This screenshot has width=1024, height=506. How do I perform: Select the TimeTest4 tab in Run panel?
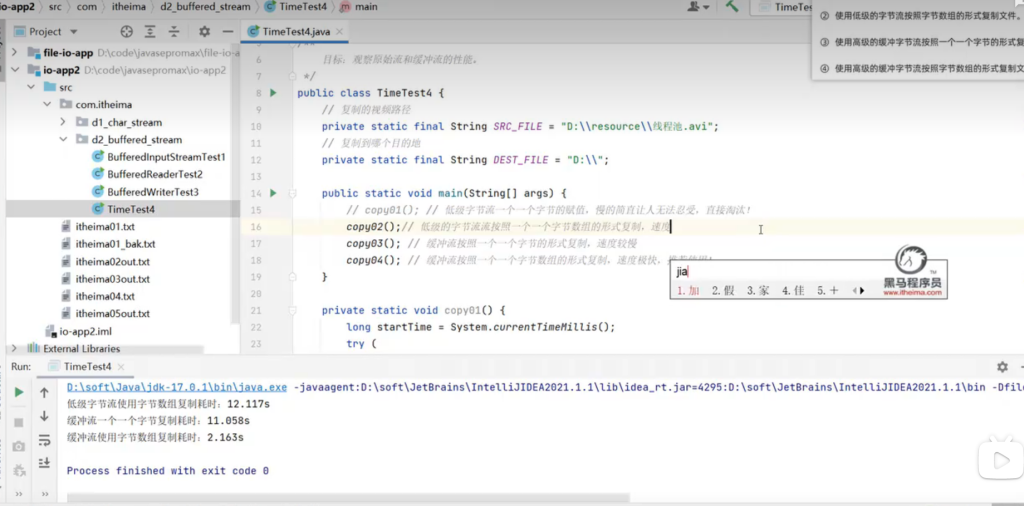87,367
